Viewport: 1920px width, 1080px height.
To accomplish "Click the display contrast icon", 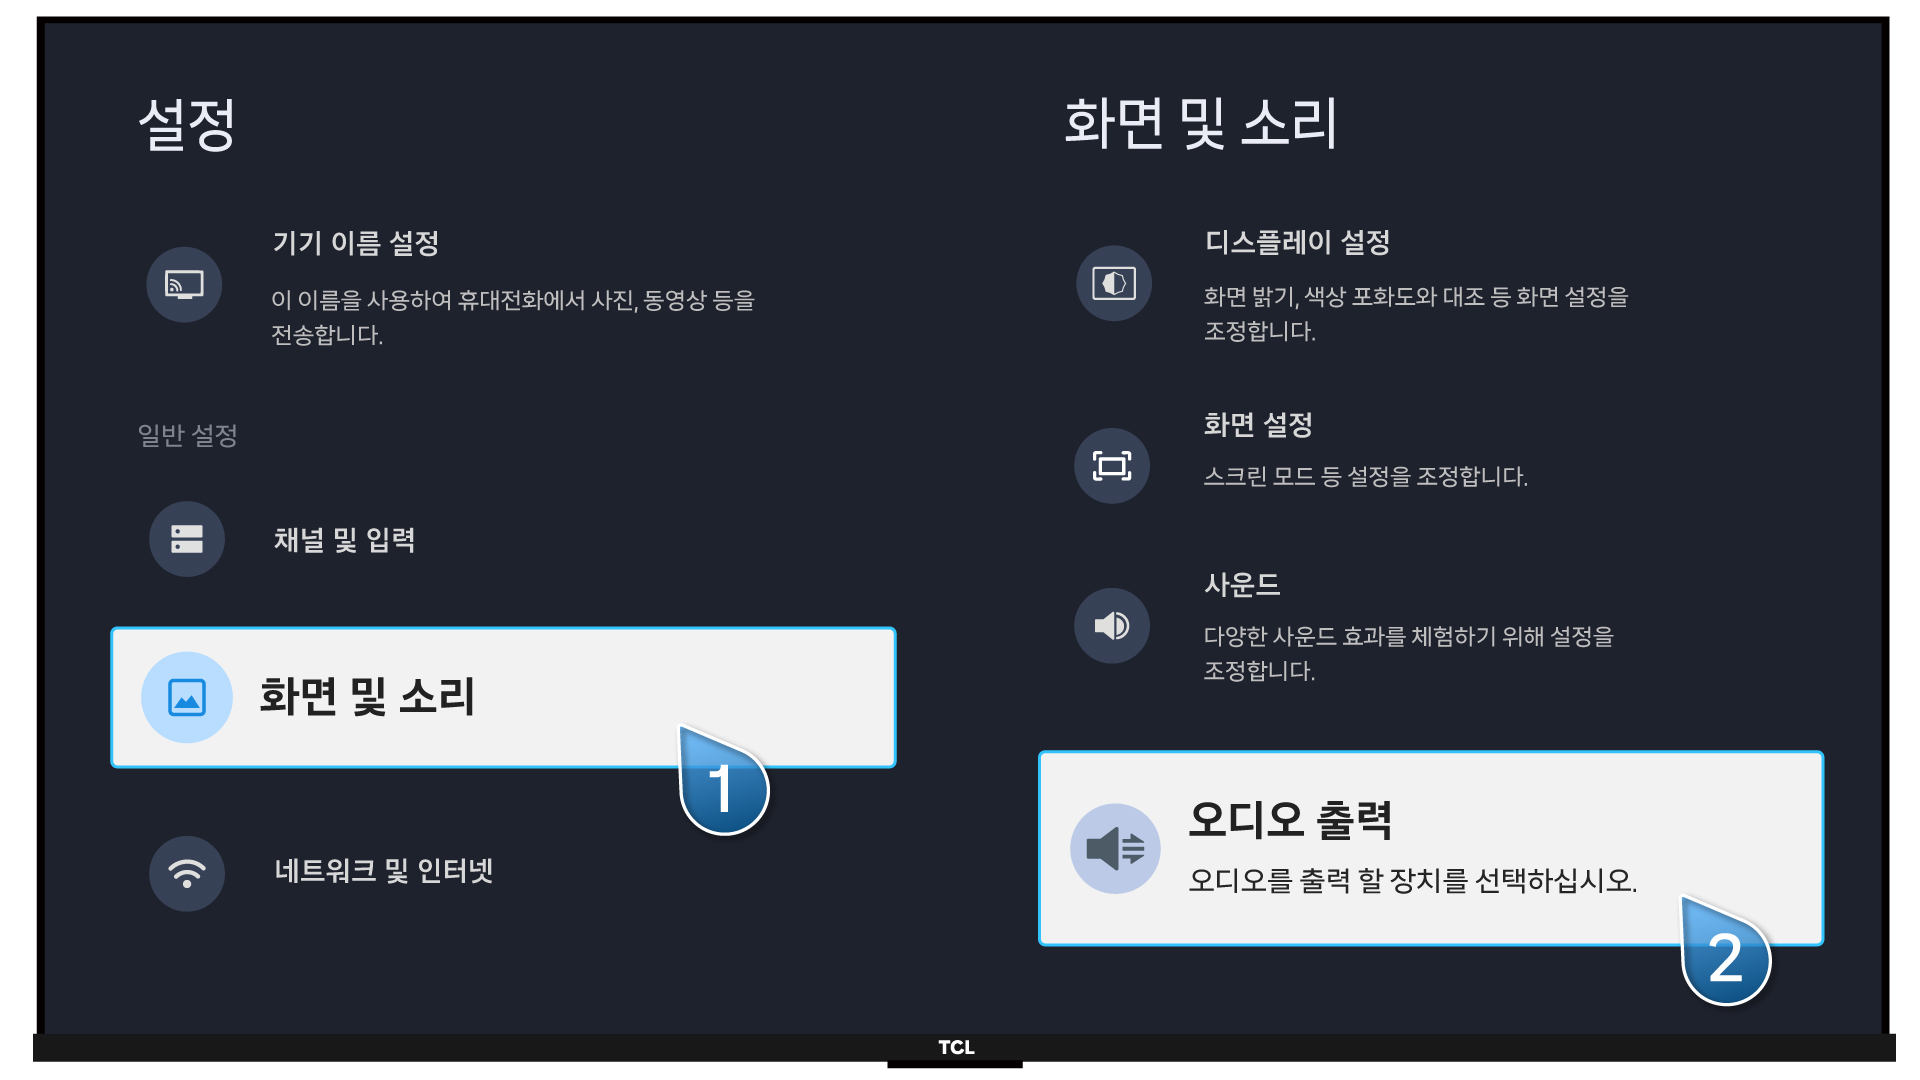I will point(1113,284).
